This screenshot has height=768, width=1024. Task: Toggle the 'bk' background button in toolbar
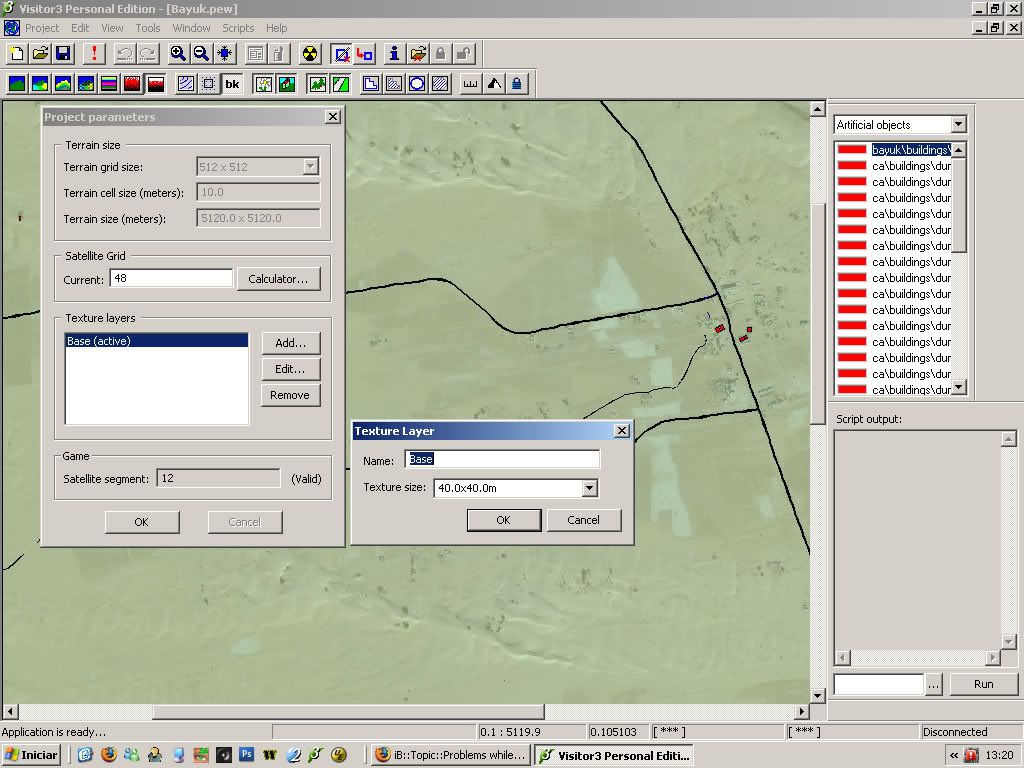(x=232, y=84)
